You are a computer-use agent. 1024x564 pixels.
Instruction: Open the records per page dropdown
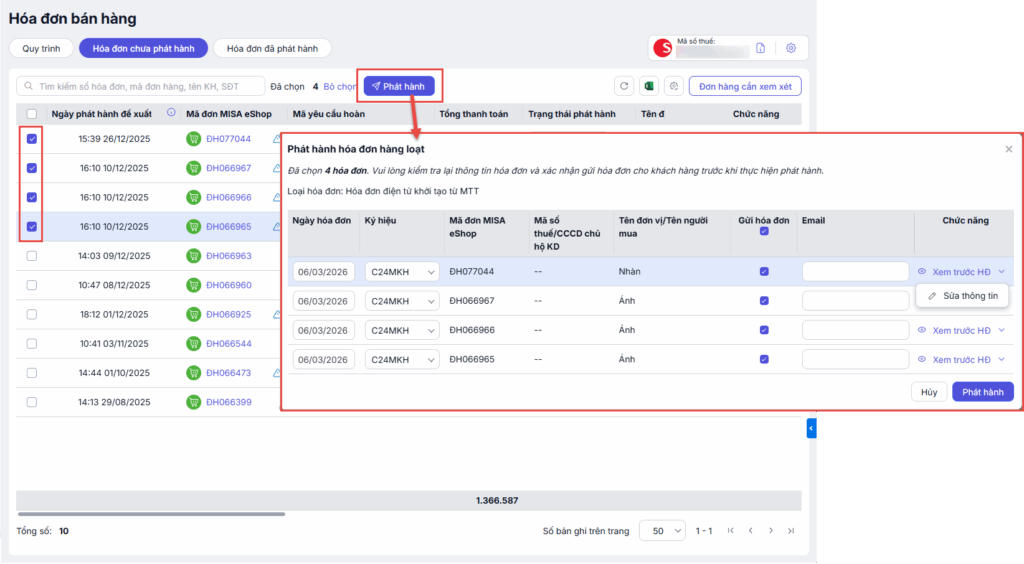tap(662, 531)
